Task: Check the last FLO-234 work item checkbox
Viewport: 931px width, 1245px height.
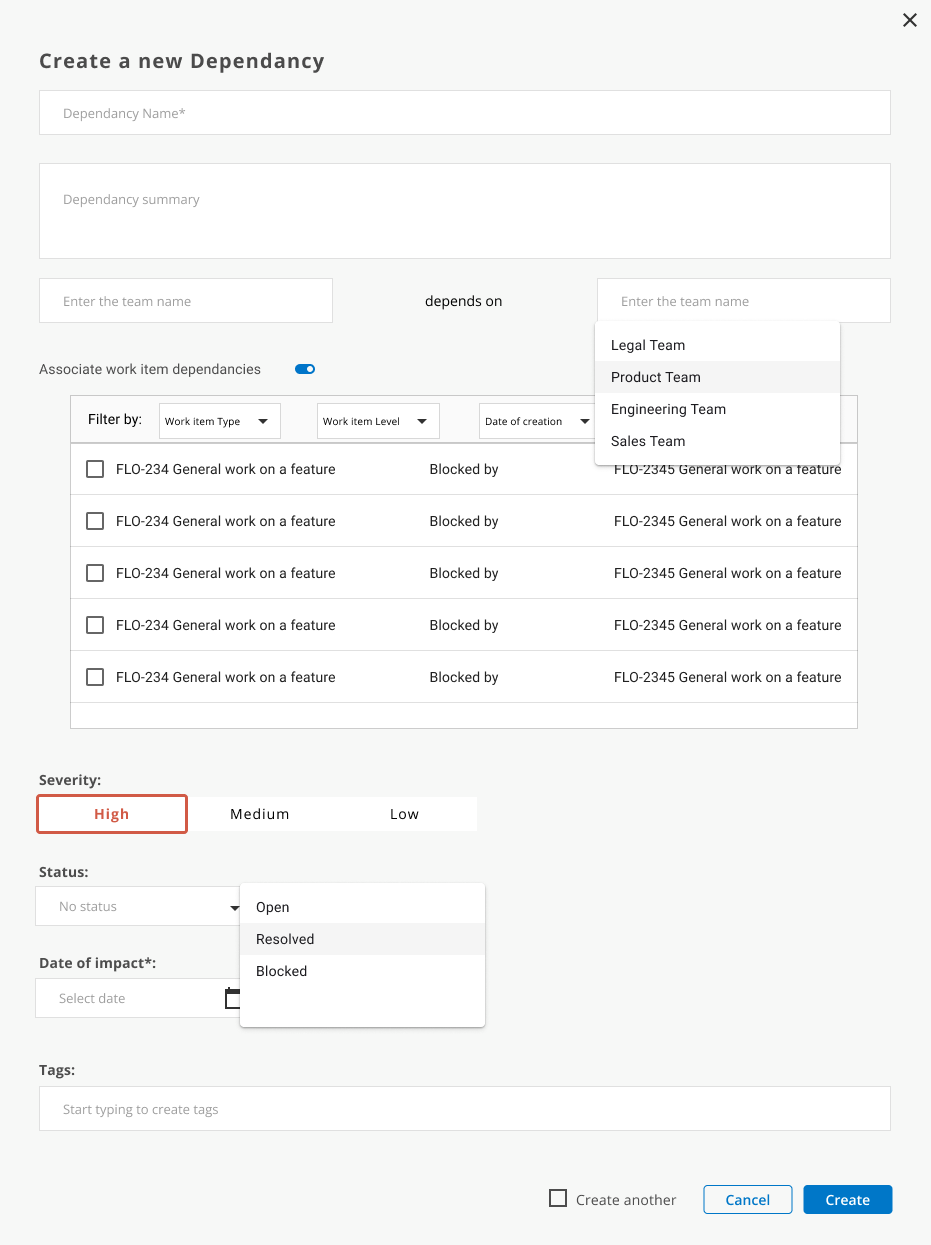Action: pyautogui.click(x=95, y=677)
